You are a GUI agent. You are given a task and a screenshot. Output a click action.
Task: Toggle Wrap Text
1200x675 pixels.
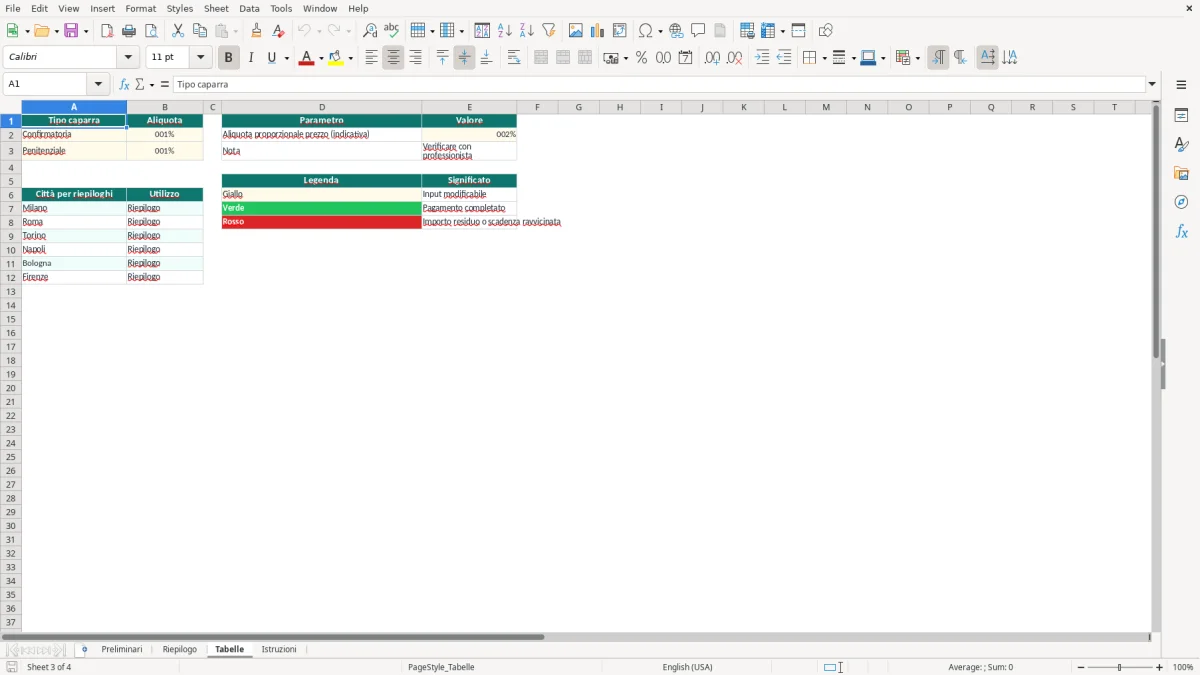point(514,58)
